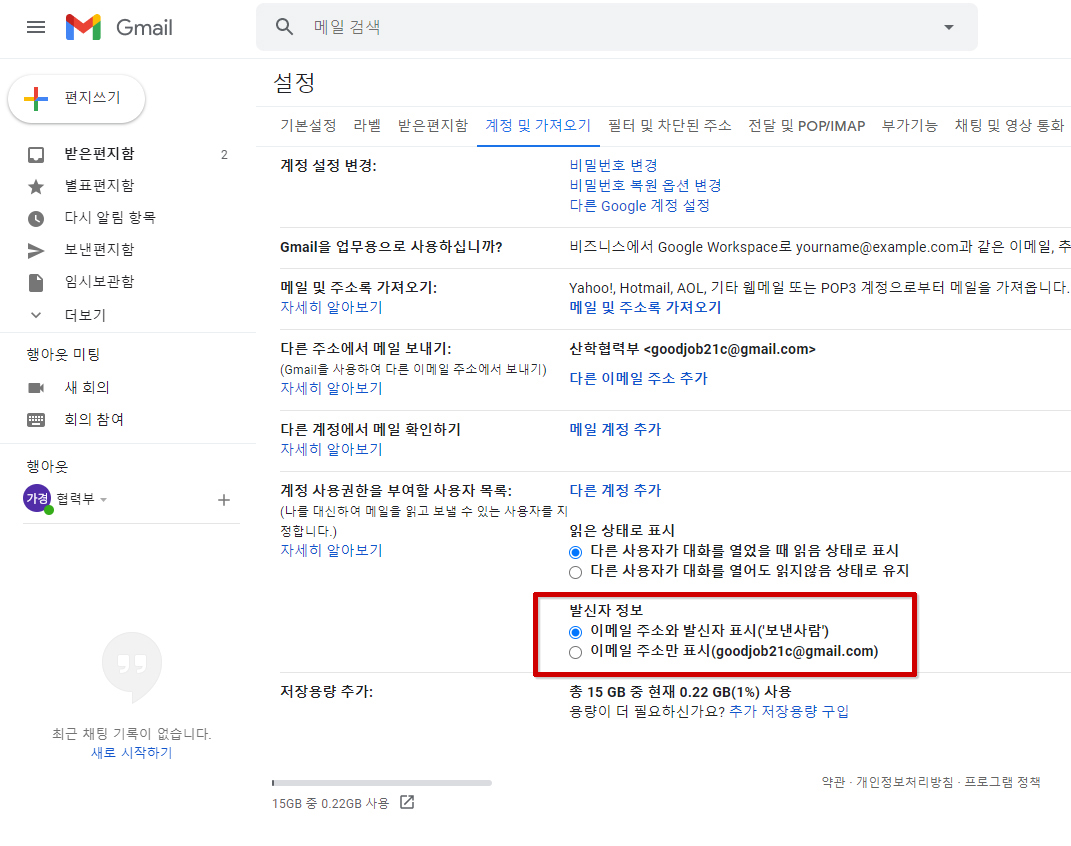Open the main menu hamburger icon
1071x846 pixels.
(x=36, y=27)
